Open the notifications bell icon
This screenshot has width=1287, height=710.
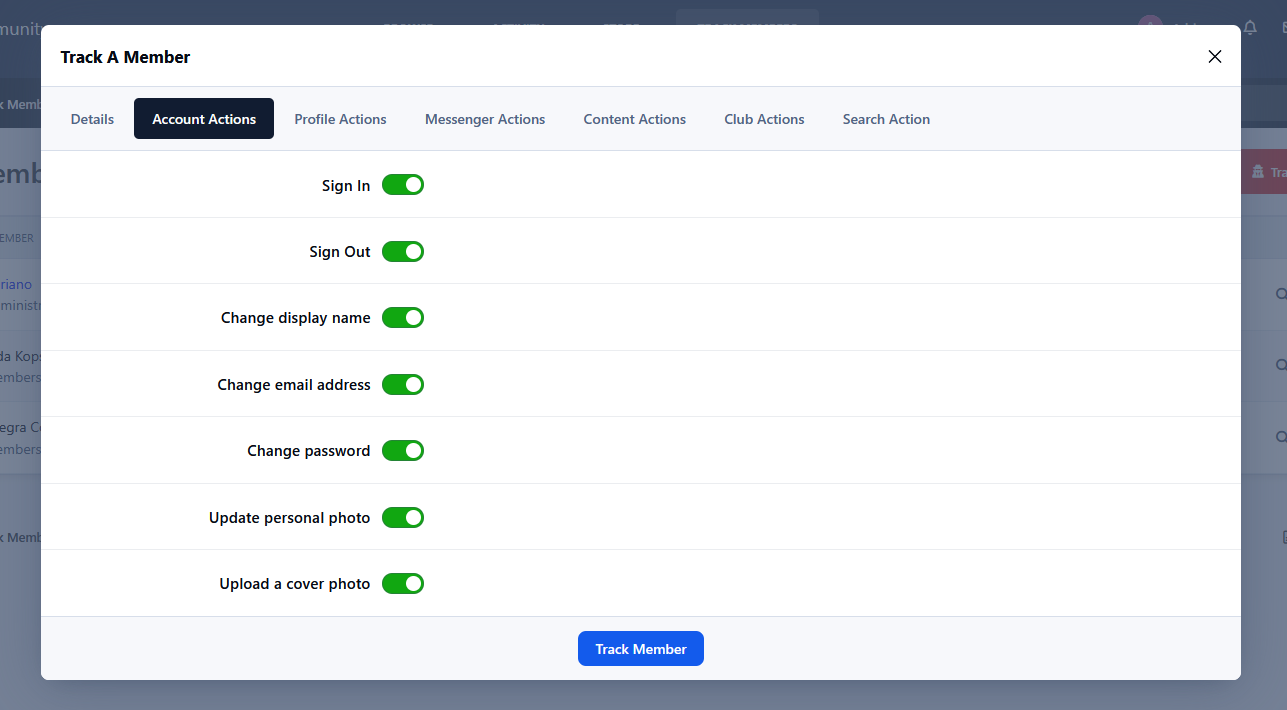point(1250,28)
